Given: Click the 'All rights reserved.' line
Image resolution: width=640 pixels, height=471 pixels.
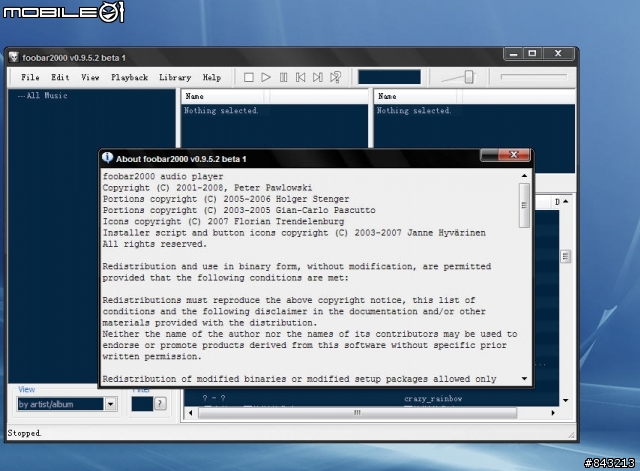Looking at the screenshot, I should pyautogui.click(x=154, y=244).
